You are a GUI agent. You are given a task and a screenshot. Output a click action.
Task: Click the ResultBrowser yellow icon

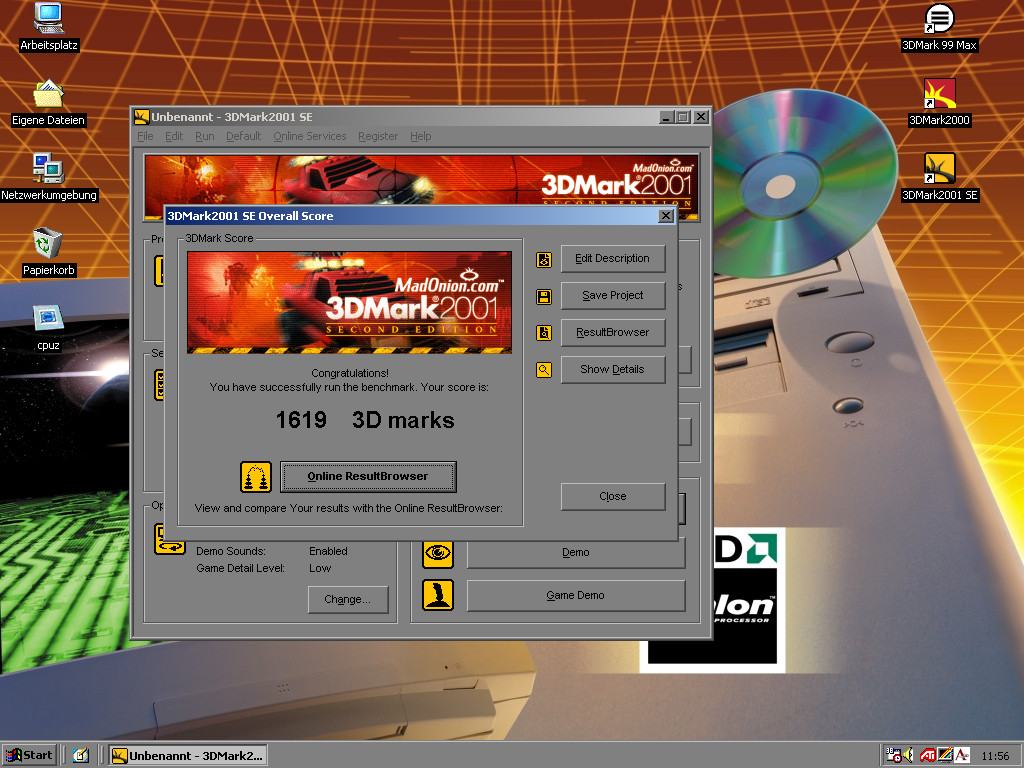[x=544, y=333]
